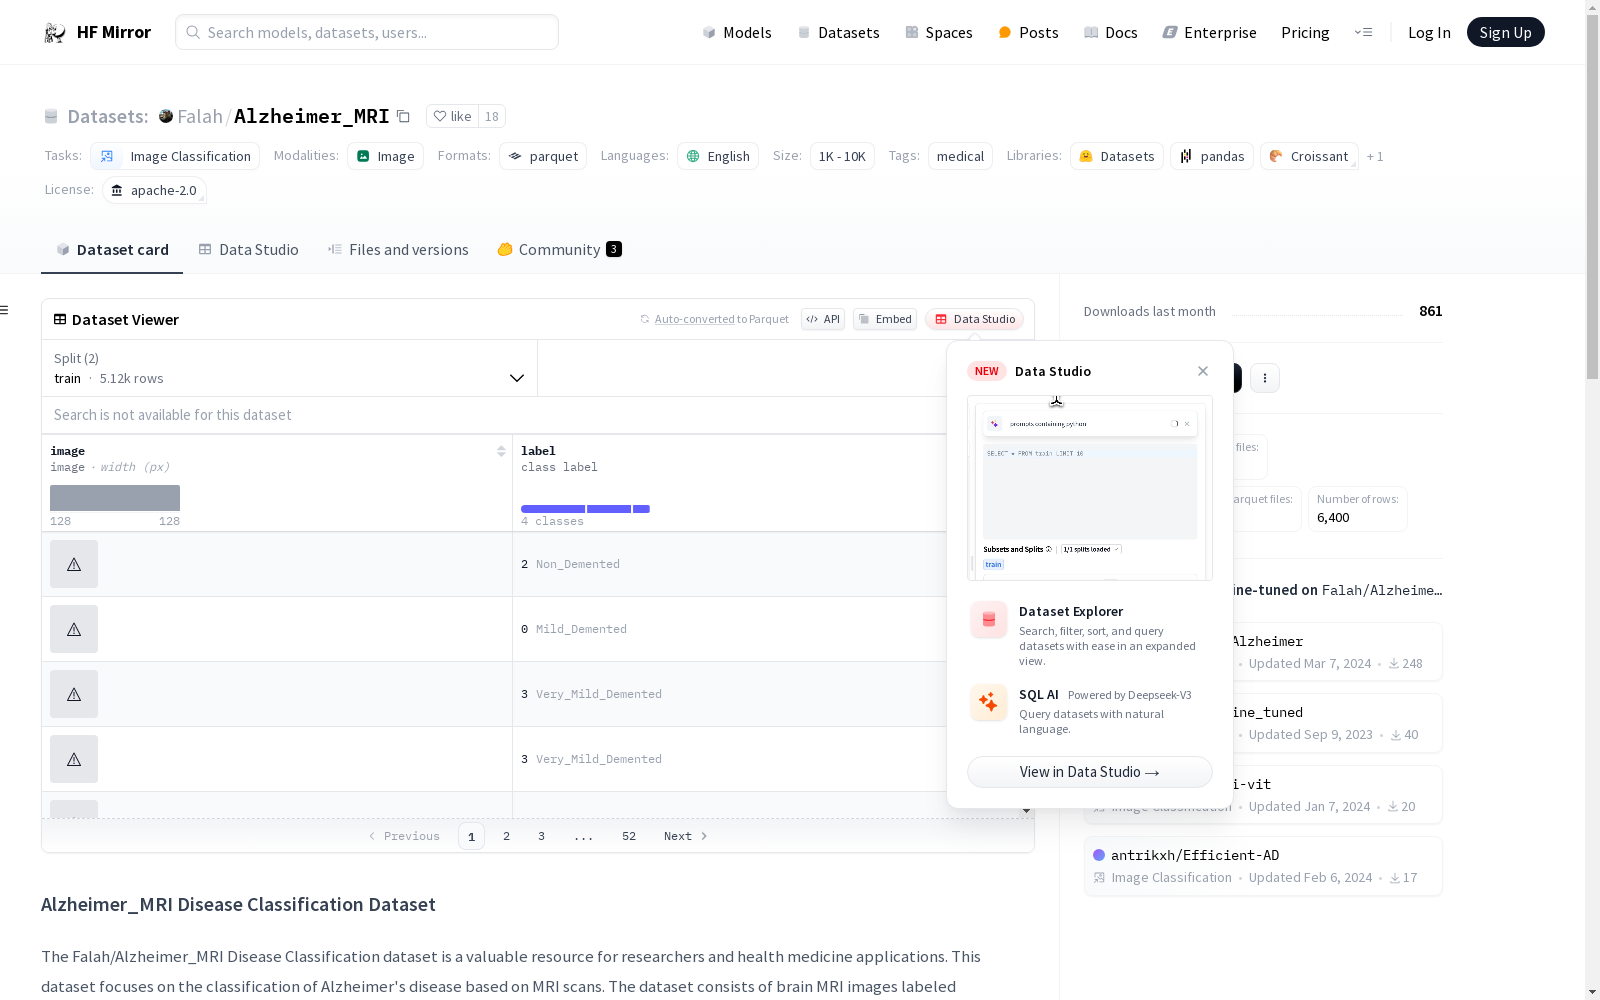Select page 1 in the pagination
This screenshot has width=1600, height=1000.
(x=471, y=836)
